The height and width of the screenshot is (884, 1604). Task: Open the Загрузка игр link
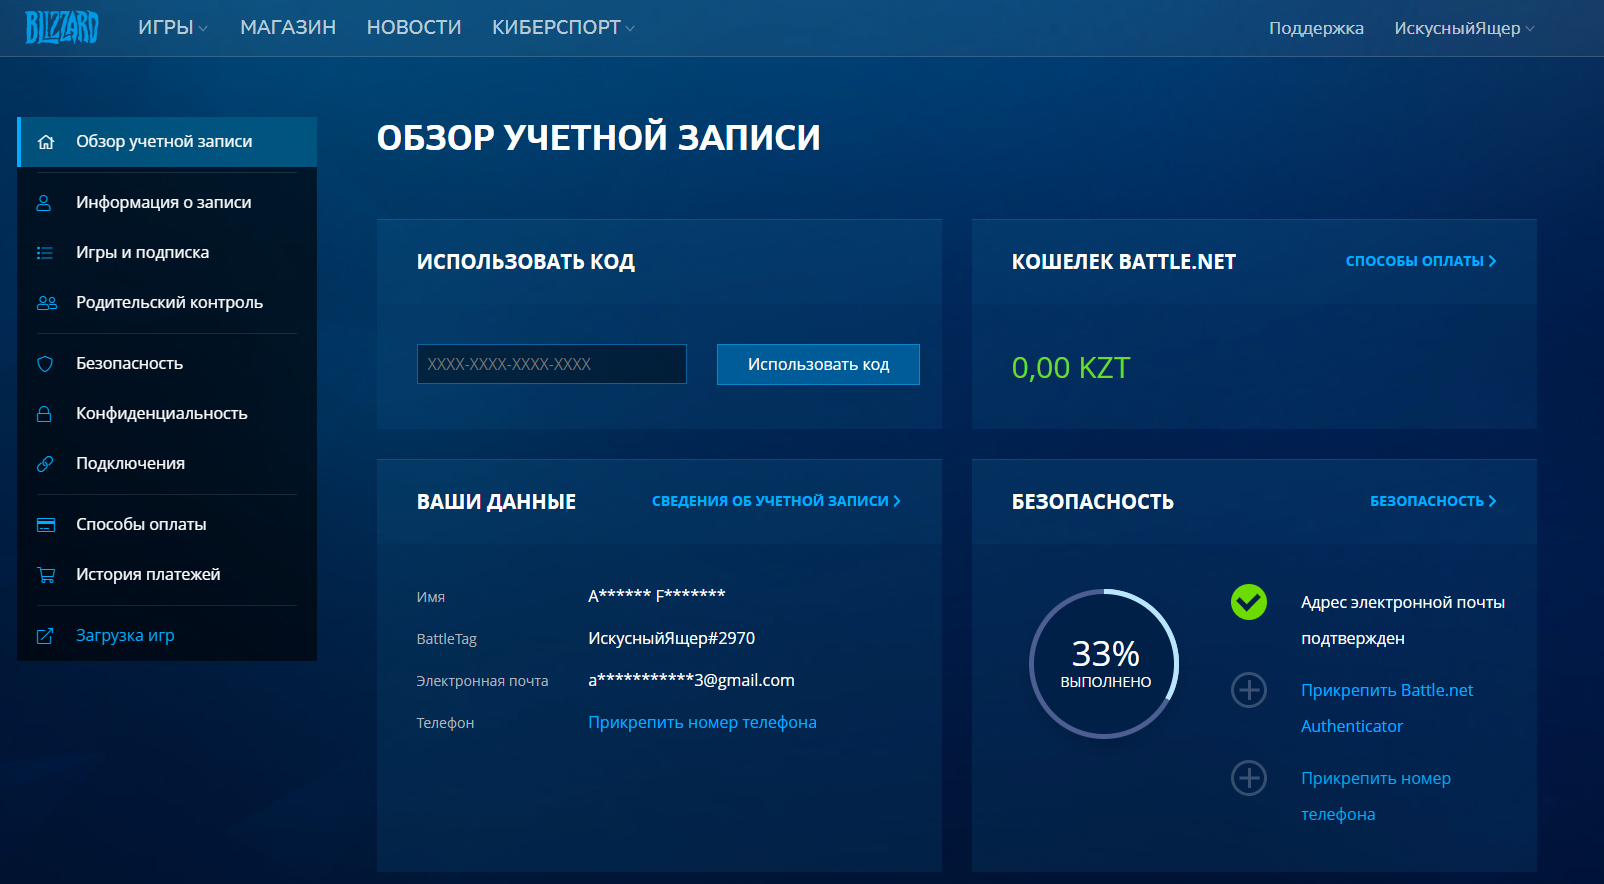tap(167, 636)
